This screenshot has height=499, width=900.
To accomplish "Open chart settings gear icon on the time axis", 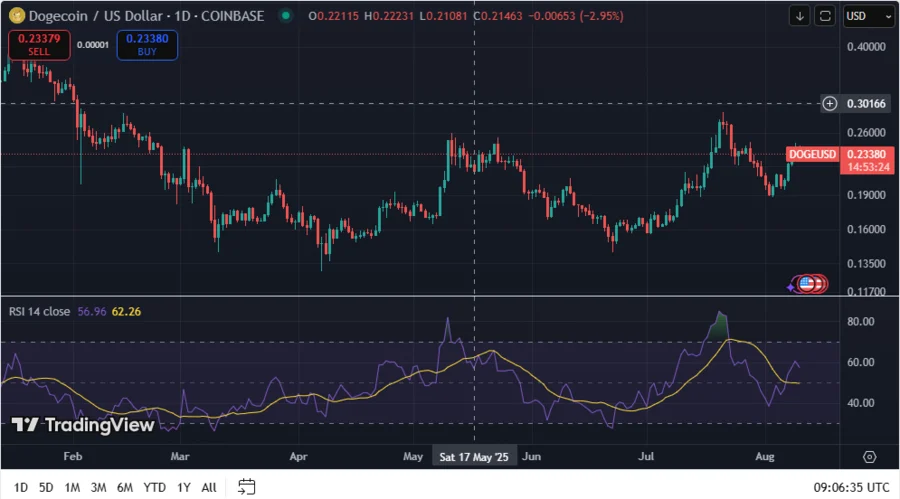I will pos(870,457).
